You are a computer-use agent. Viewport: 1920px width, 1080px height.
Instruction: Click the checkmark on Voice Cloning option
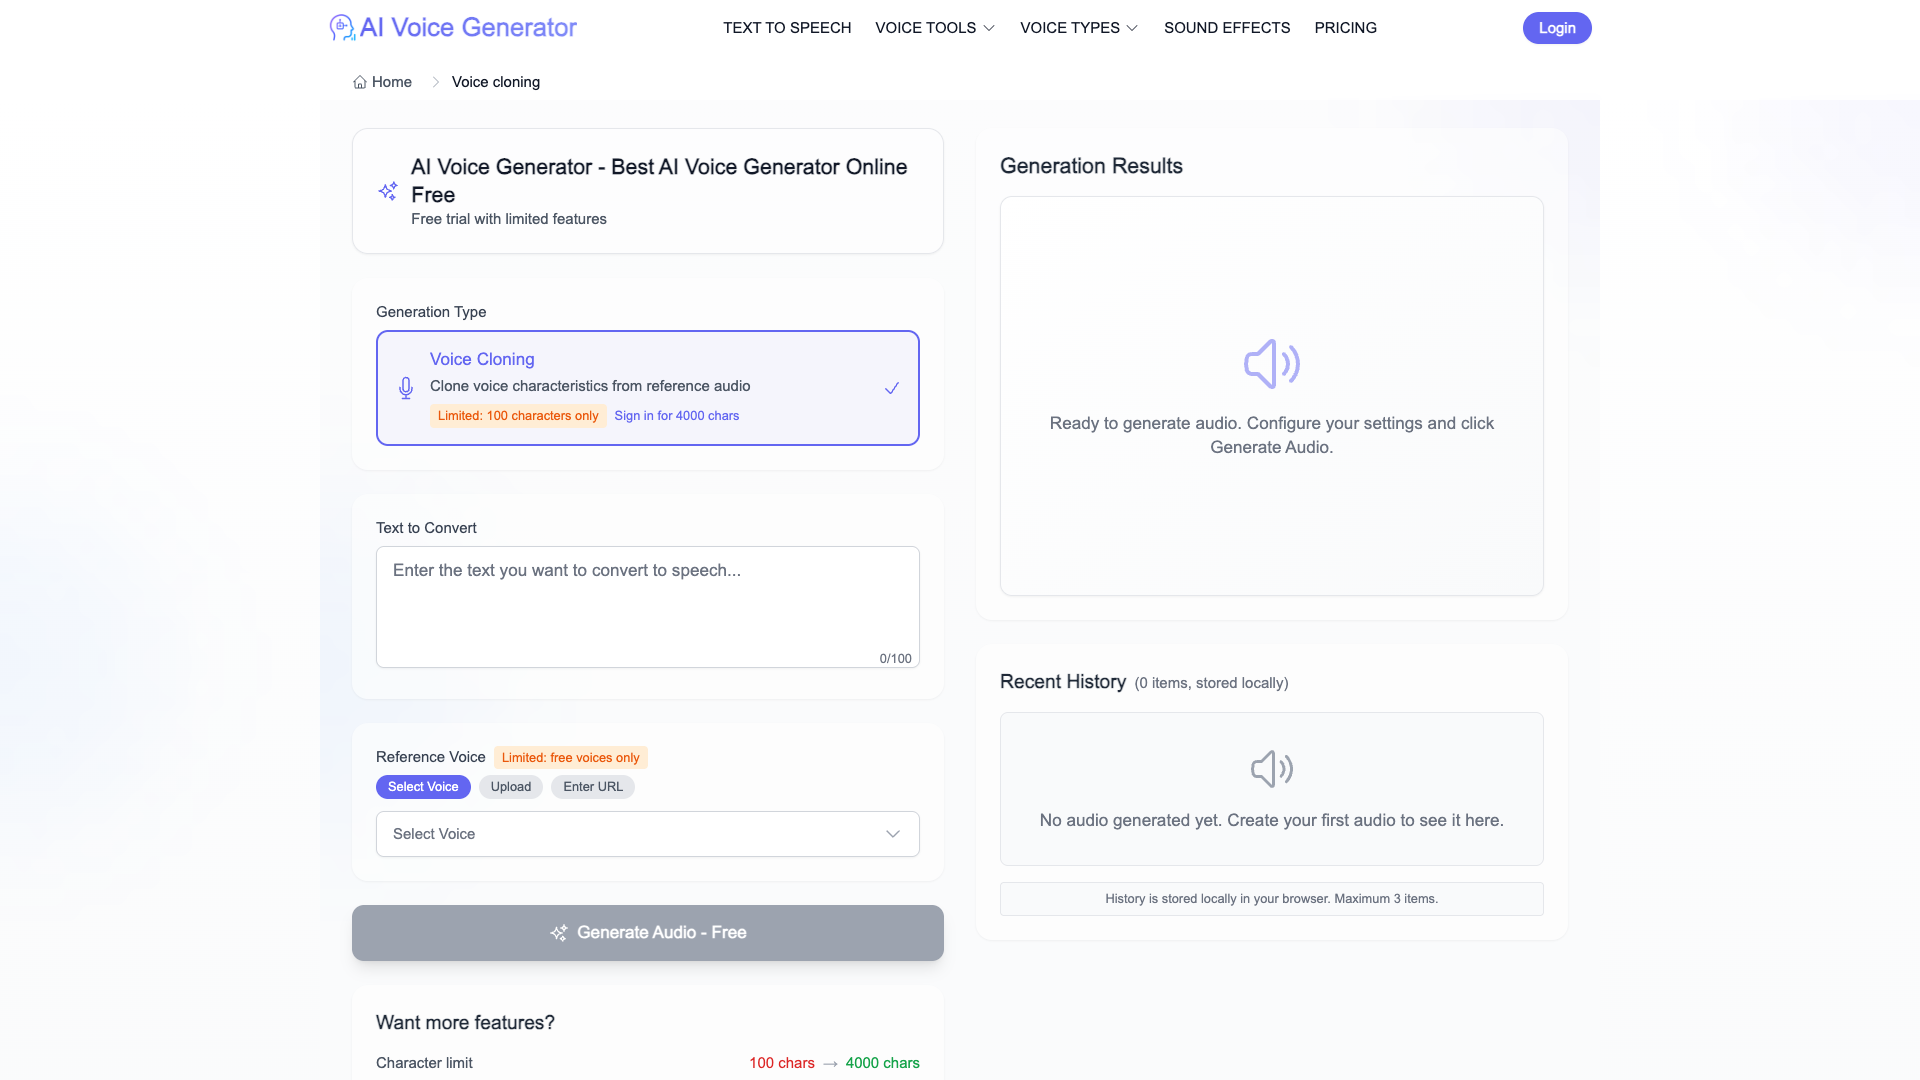click(892, 388)
